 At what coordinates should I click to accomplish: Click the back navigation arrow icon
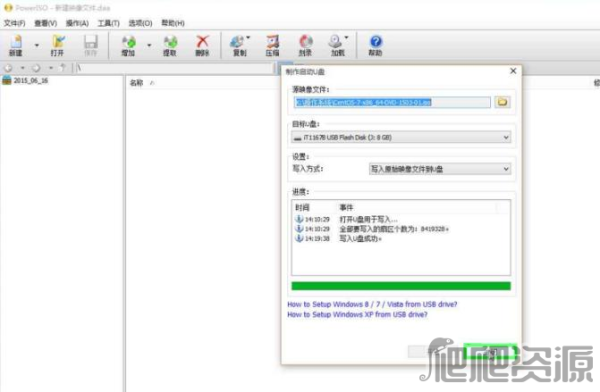(8, 68)
